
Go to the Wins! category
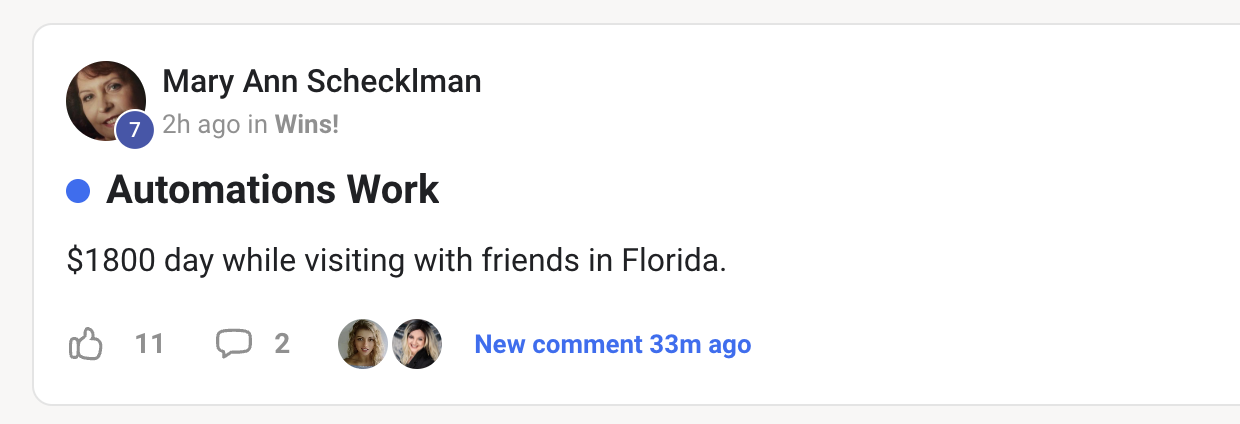(306, 124)
